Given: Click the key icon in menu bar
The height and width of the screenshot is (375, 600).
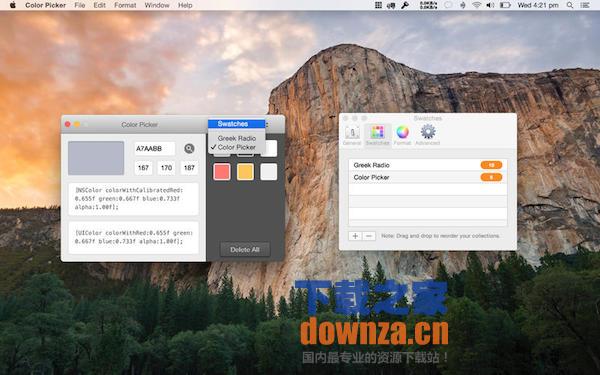Looking at the screenshot, I should (x=404, y=5).
